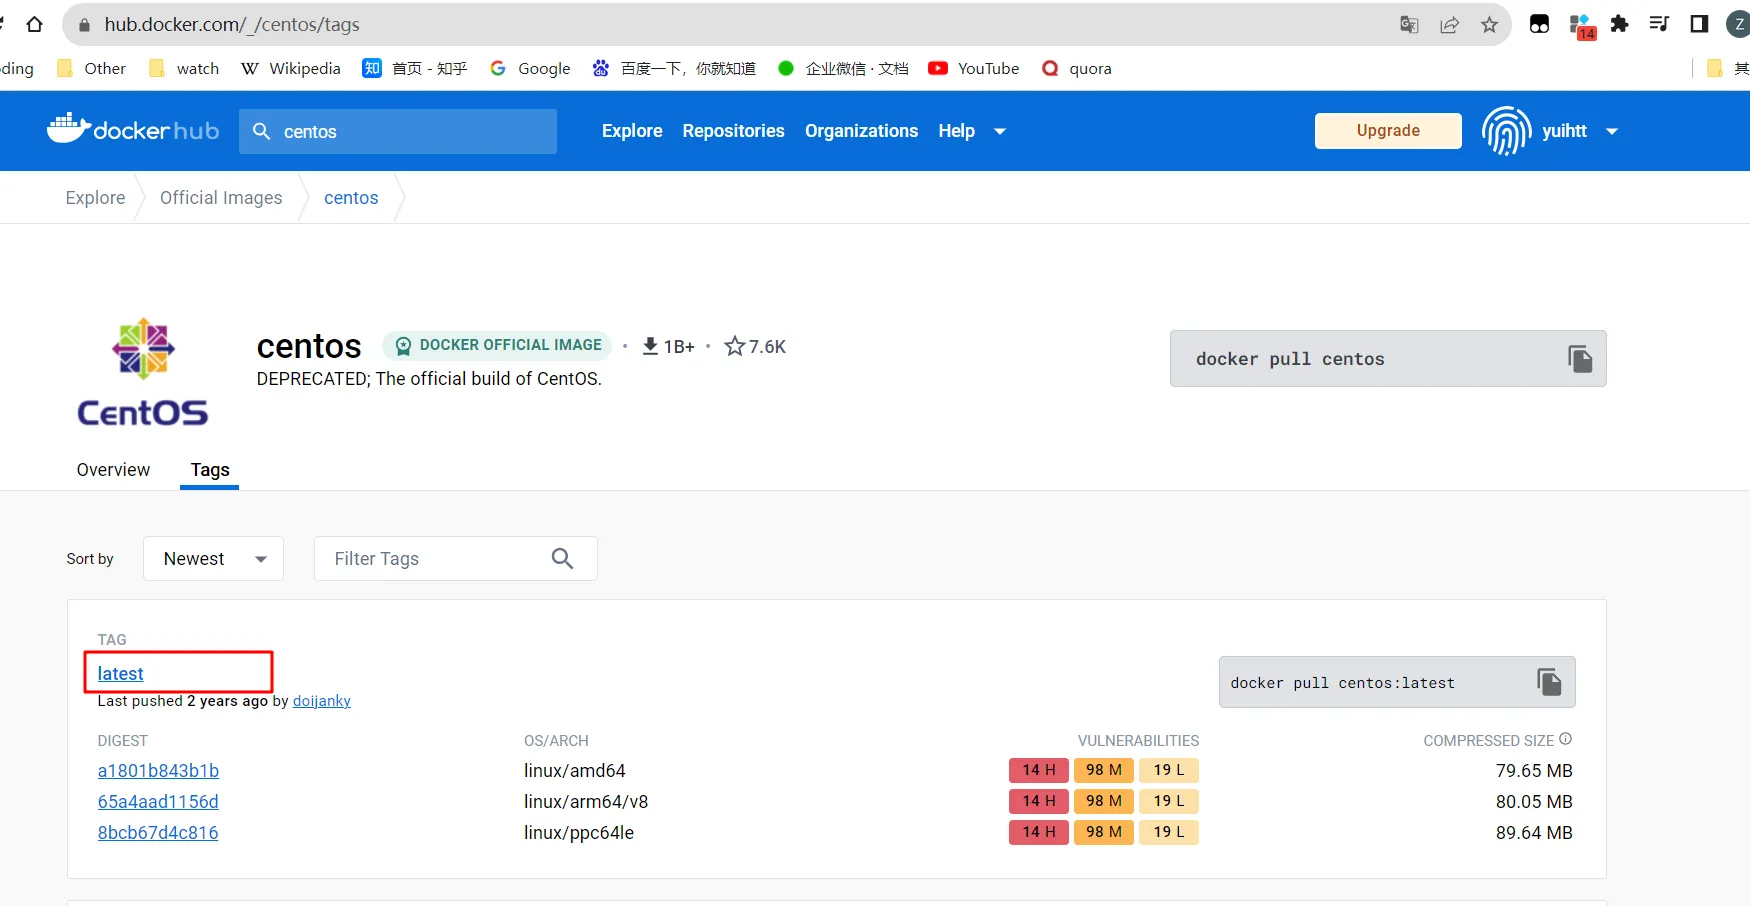Screen dimensions: 1750x906
Task: Click the Docker Official Image badge
Action: point(497,345)
